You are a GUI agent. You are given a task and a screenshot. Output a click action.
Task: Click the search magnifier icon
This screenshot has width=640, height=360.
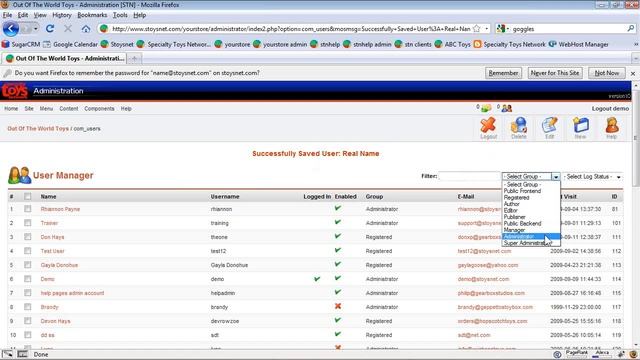(631, 29)
